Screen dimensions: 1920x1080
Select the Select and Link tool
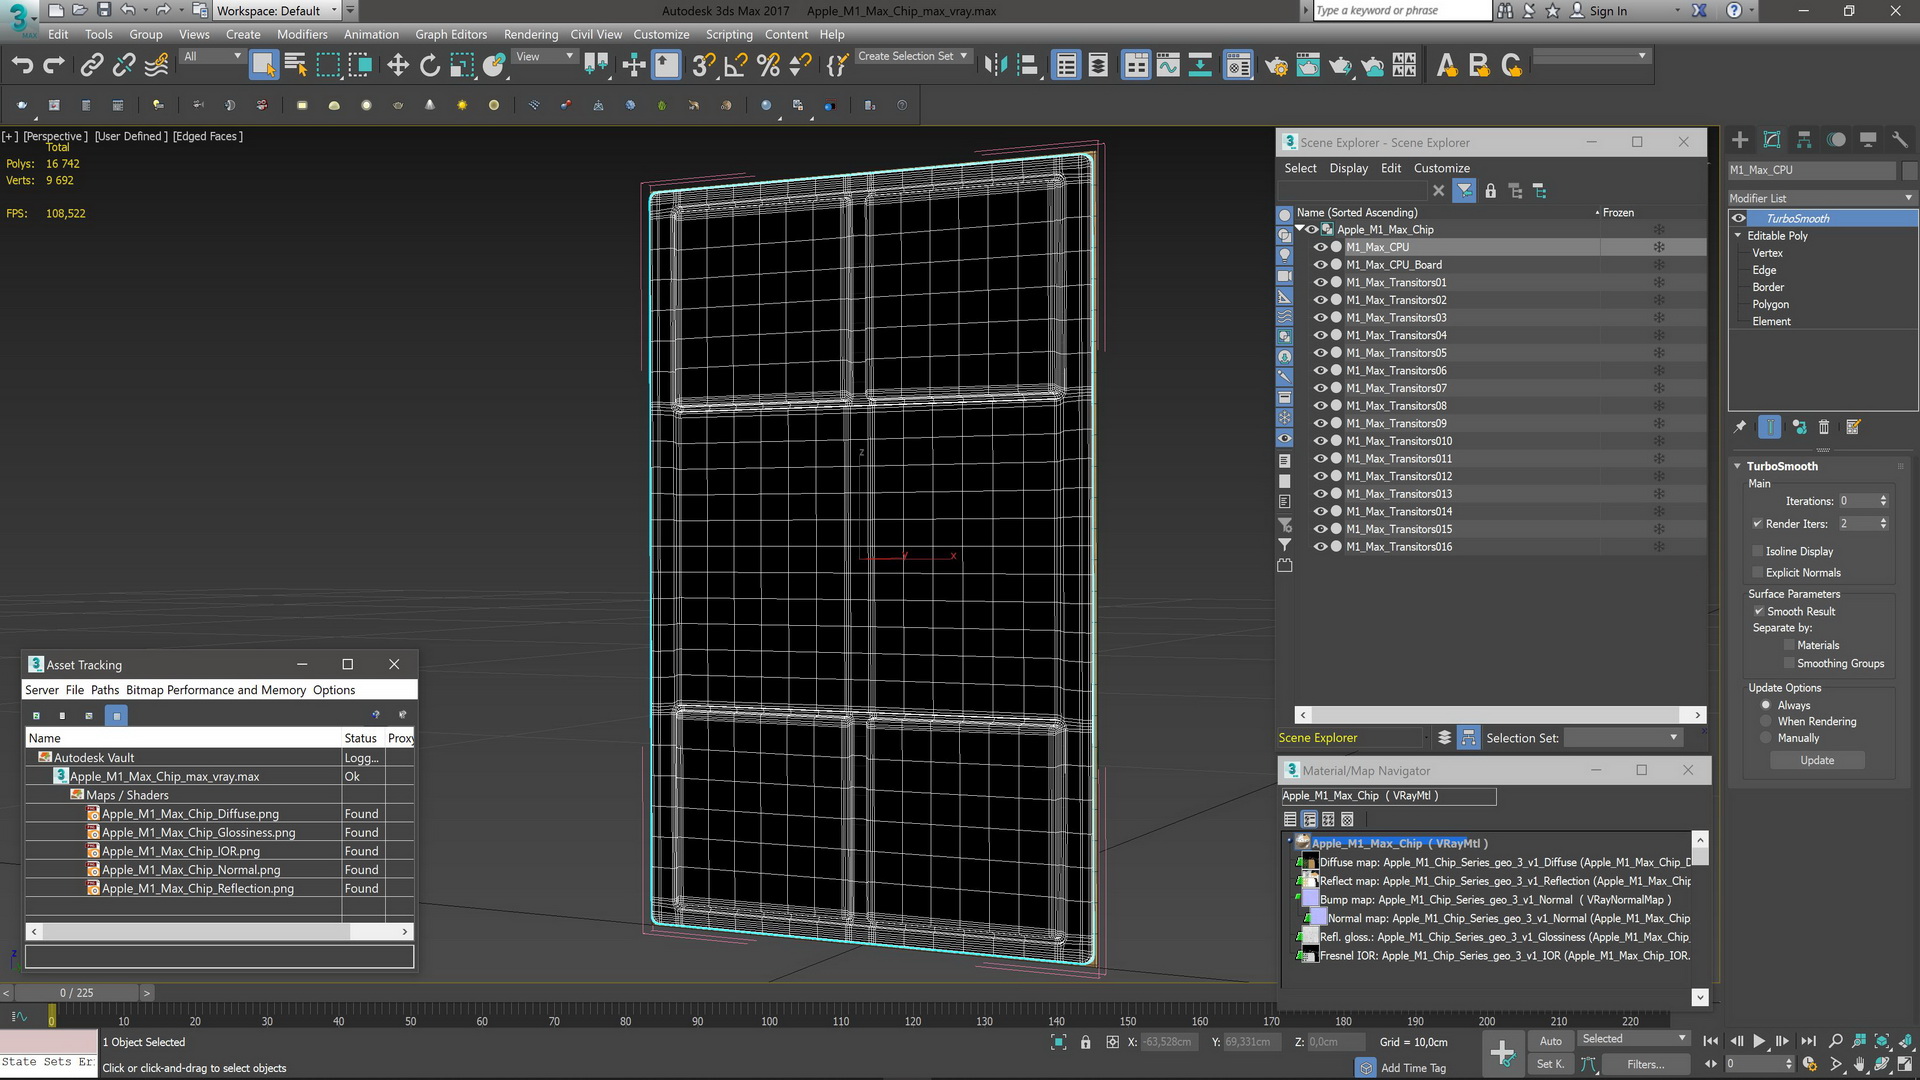point(91,66)
